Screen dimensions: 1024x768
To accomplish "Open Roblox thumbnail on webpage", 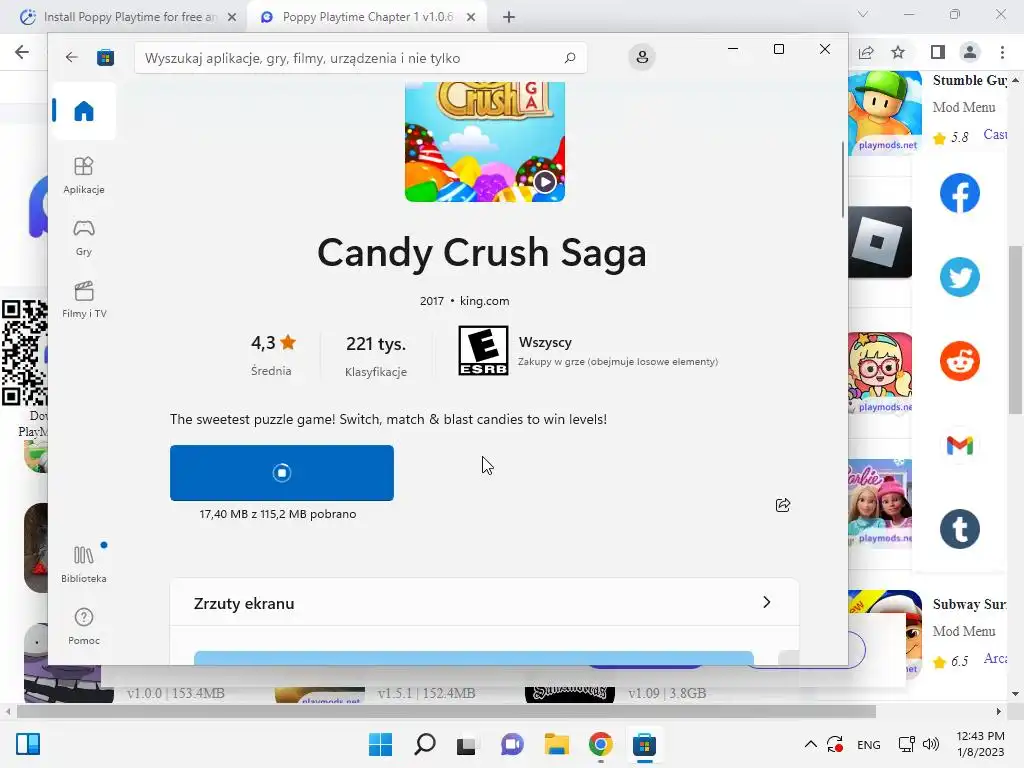I will [x=880, y=242].
